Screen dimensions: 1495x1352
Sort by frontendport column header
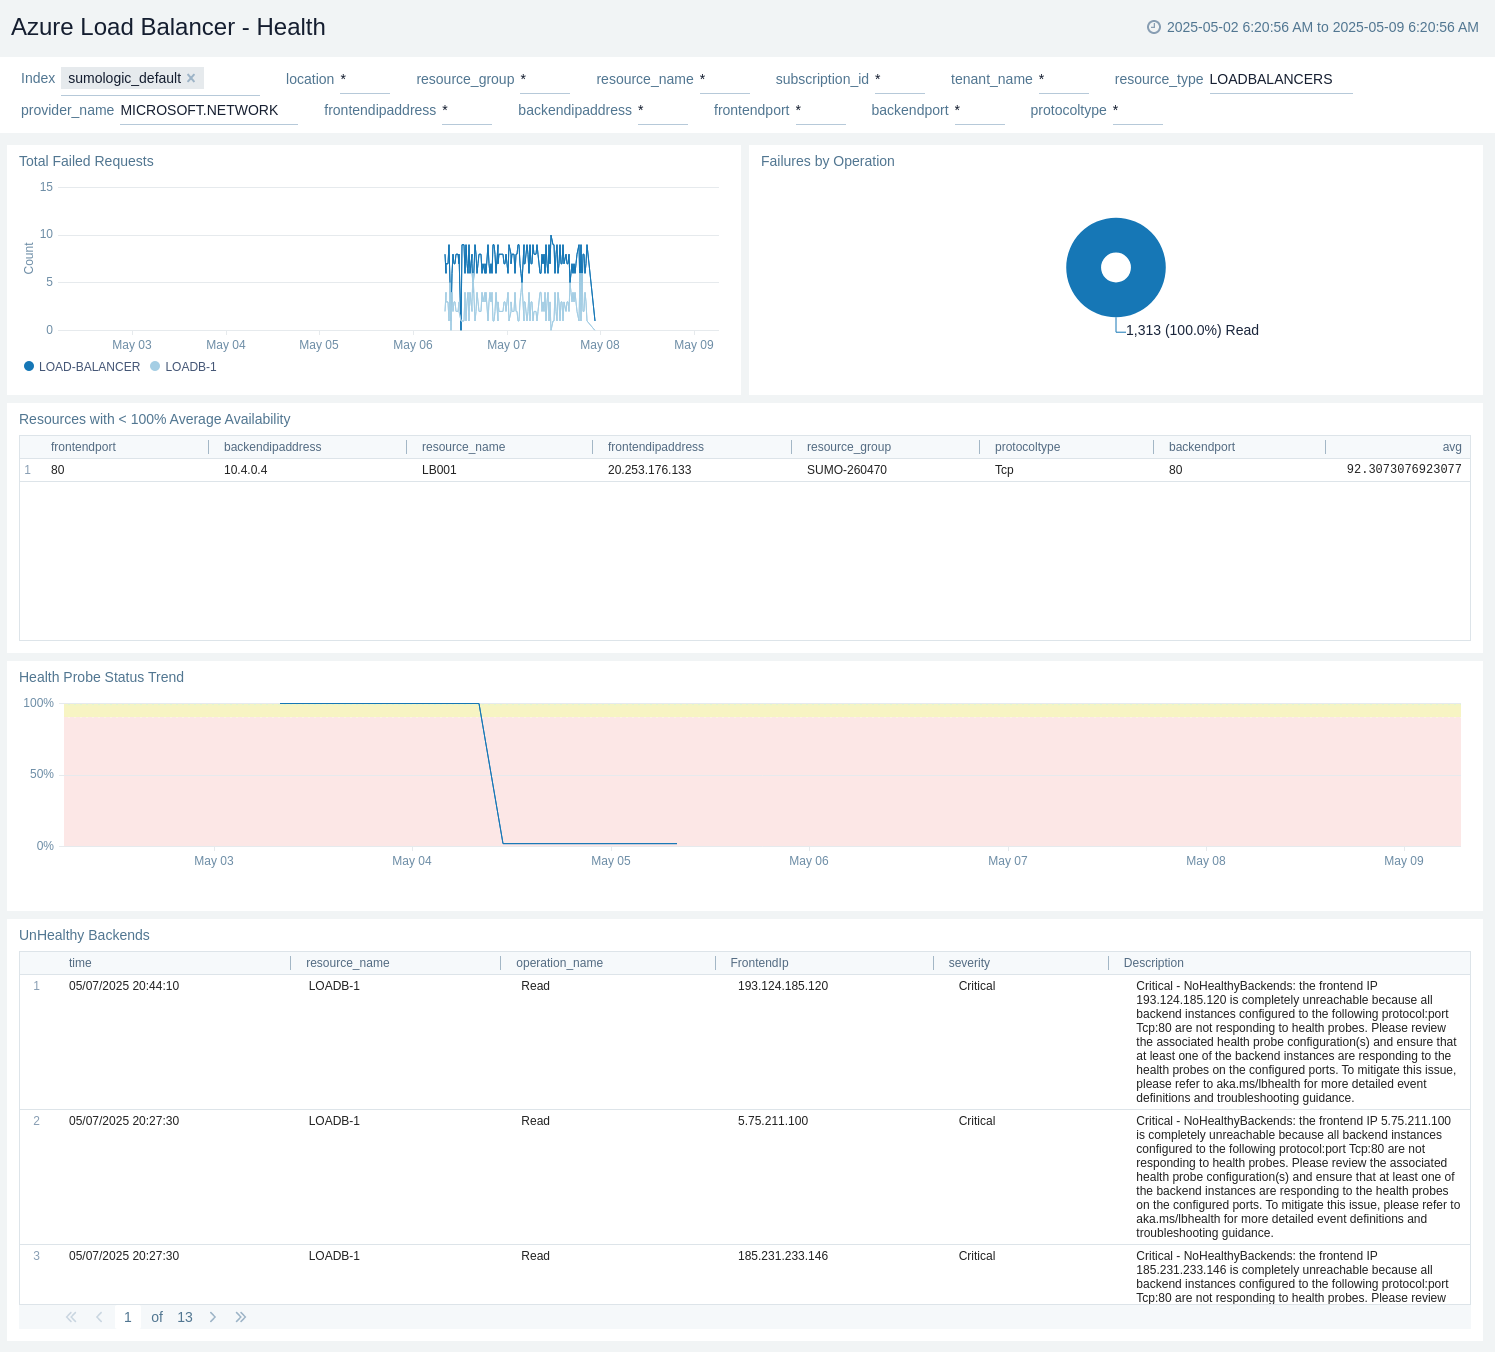click(83, 447)
